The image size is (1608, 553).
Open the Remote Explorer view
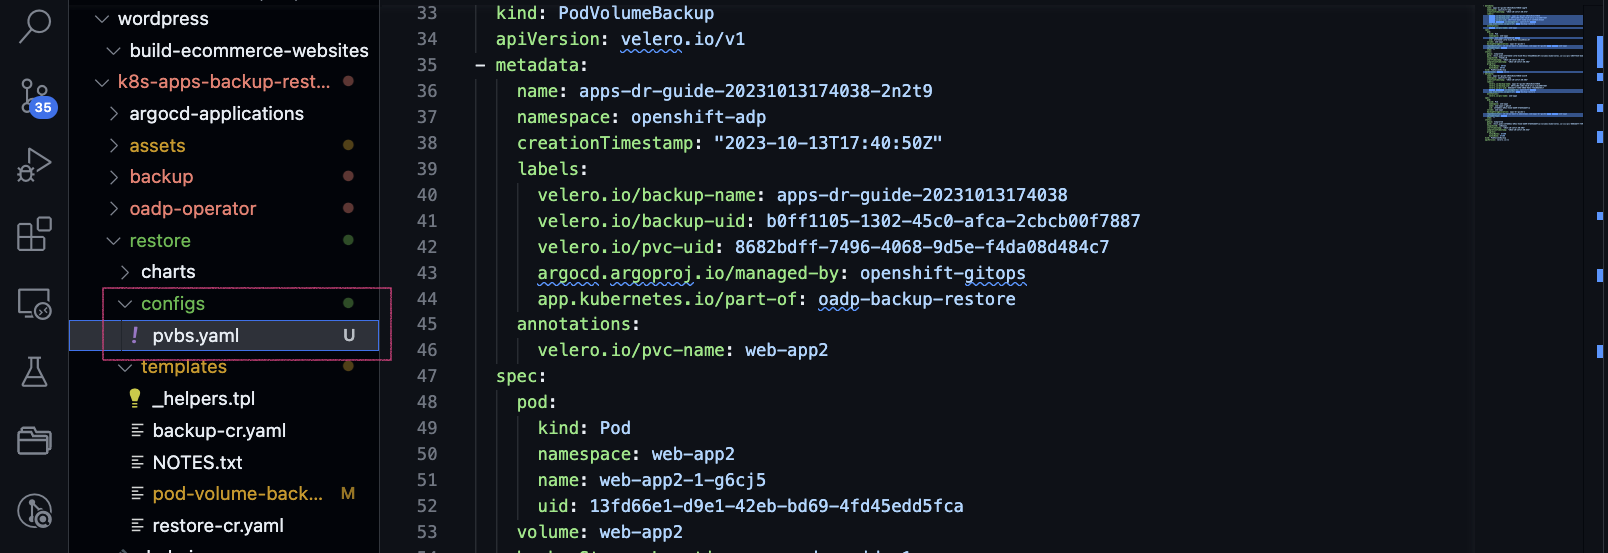(x=35, y=303)
